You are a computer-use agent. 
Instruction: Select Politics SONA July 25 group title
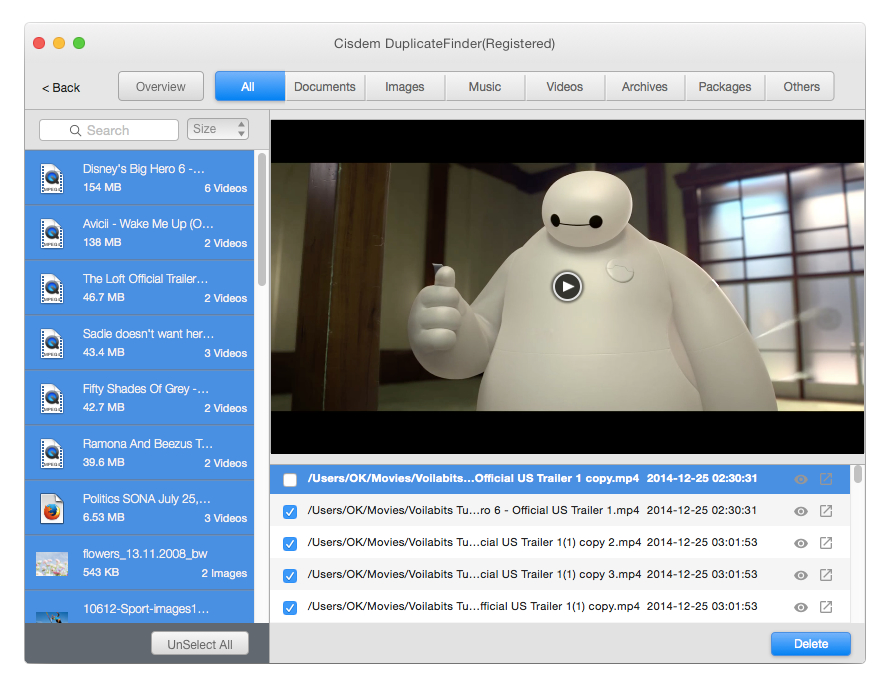pos(146,499)
